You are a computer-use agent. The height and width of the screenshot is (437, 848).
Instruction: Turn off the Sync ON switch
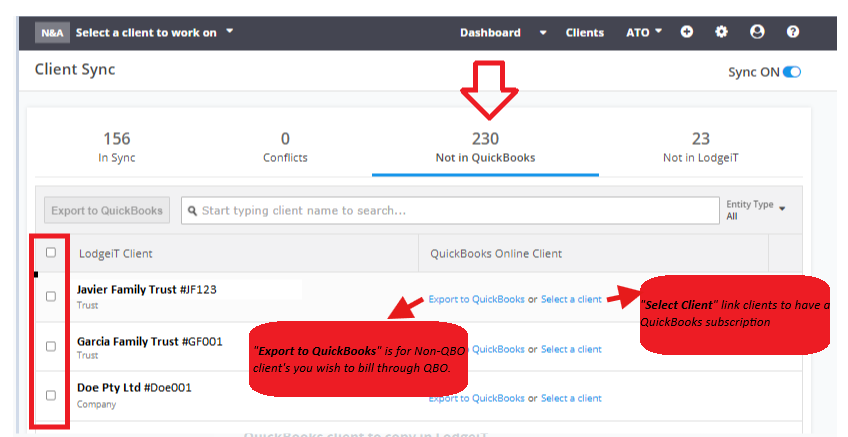coord(792,72)
